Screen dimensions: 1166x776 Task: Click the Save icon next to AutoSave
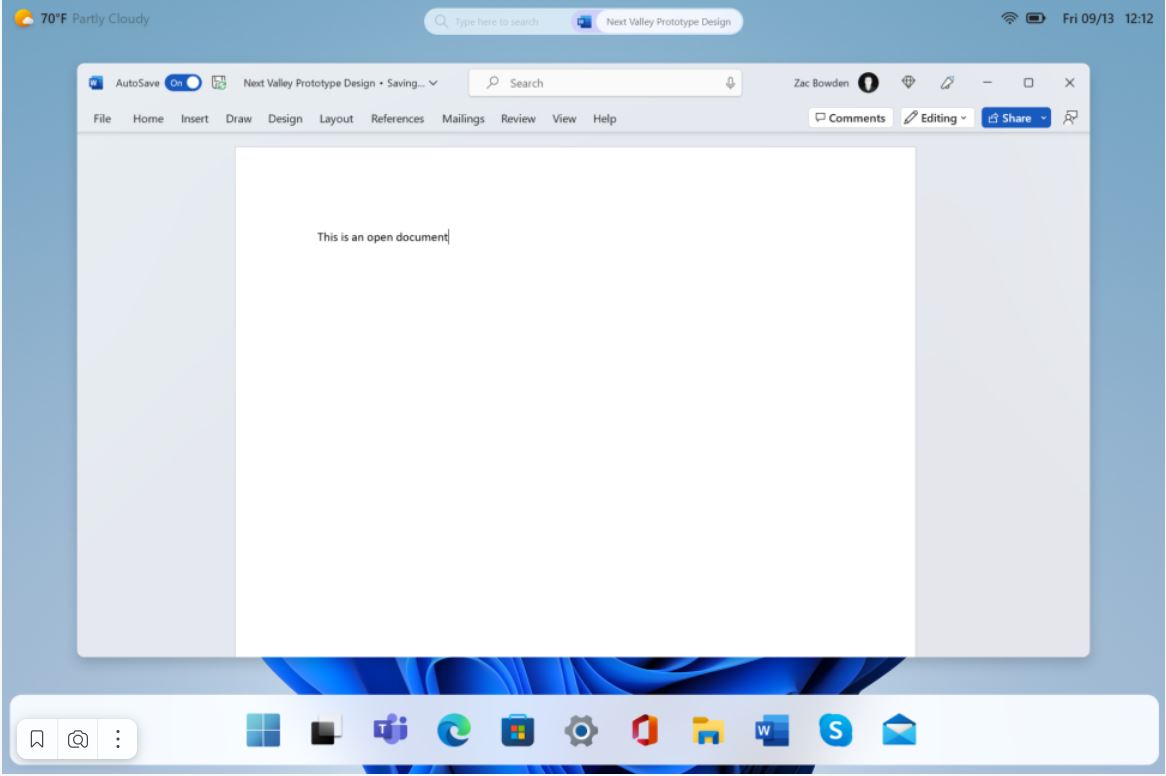(220, 83)
